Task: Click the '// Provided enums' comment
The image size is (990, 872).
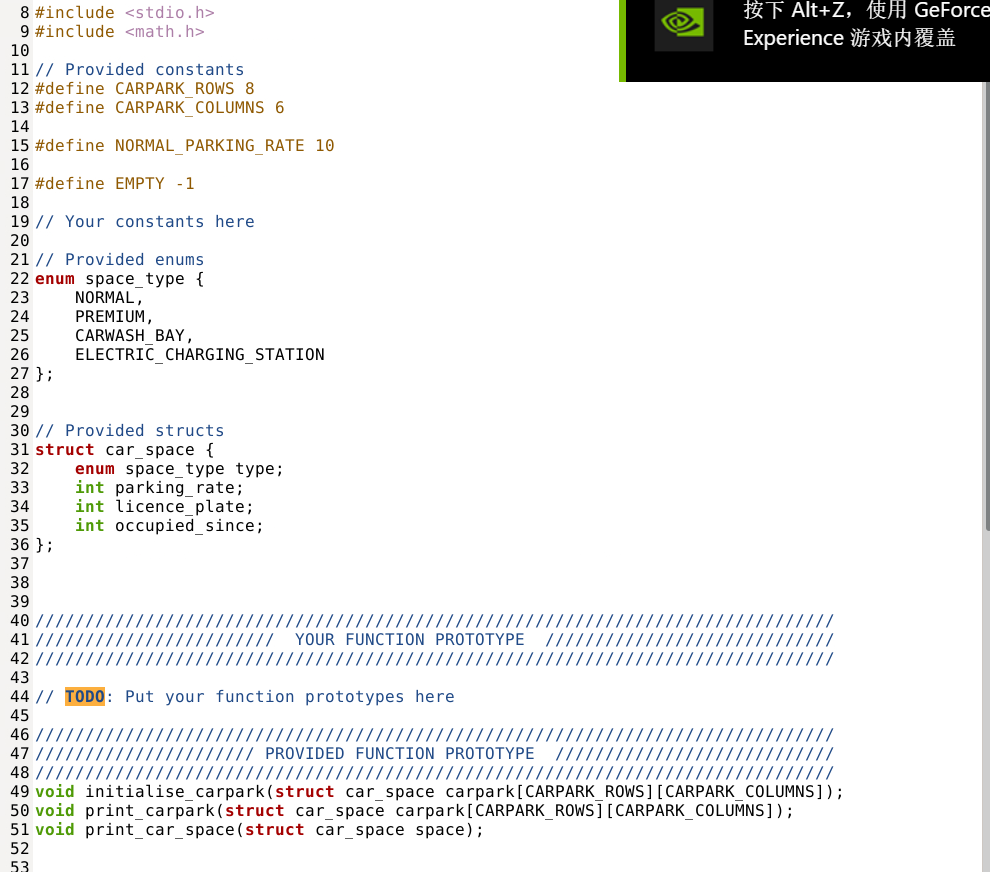Action: (120, 260)
